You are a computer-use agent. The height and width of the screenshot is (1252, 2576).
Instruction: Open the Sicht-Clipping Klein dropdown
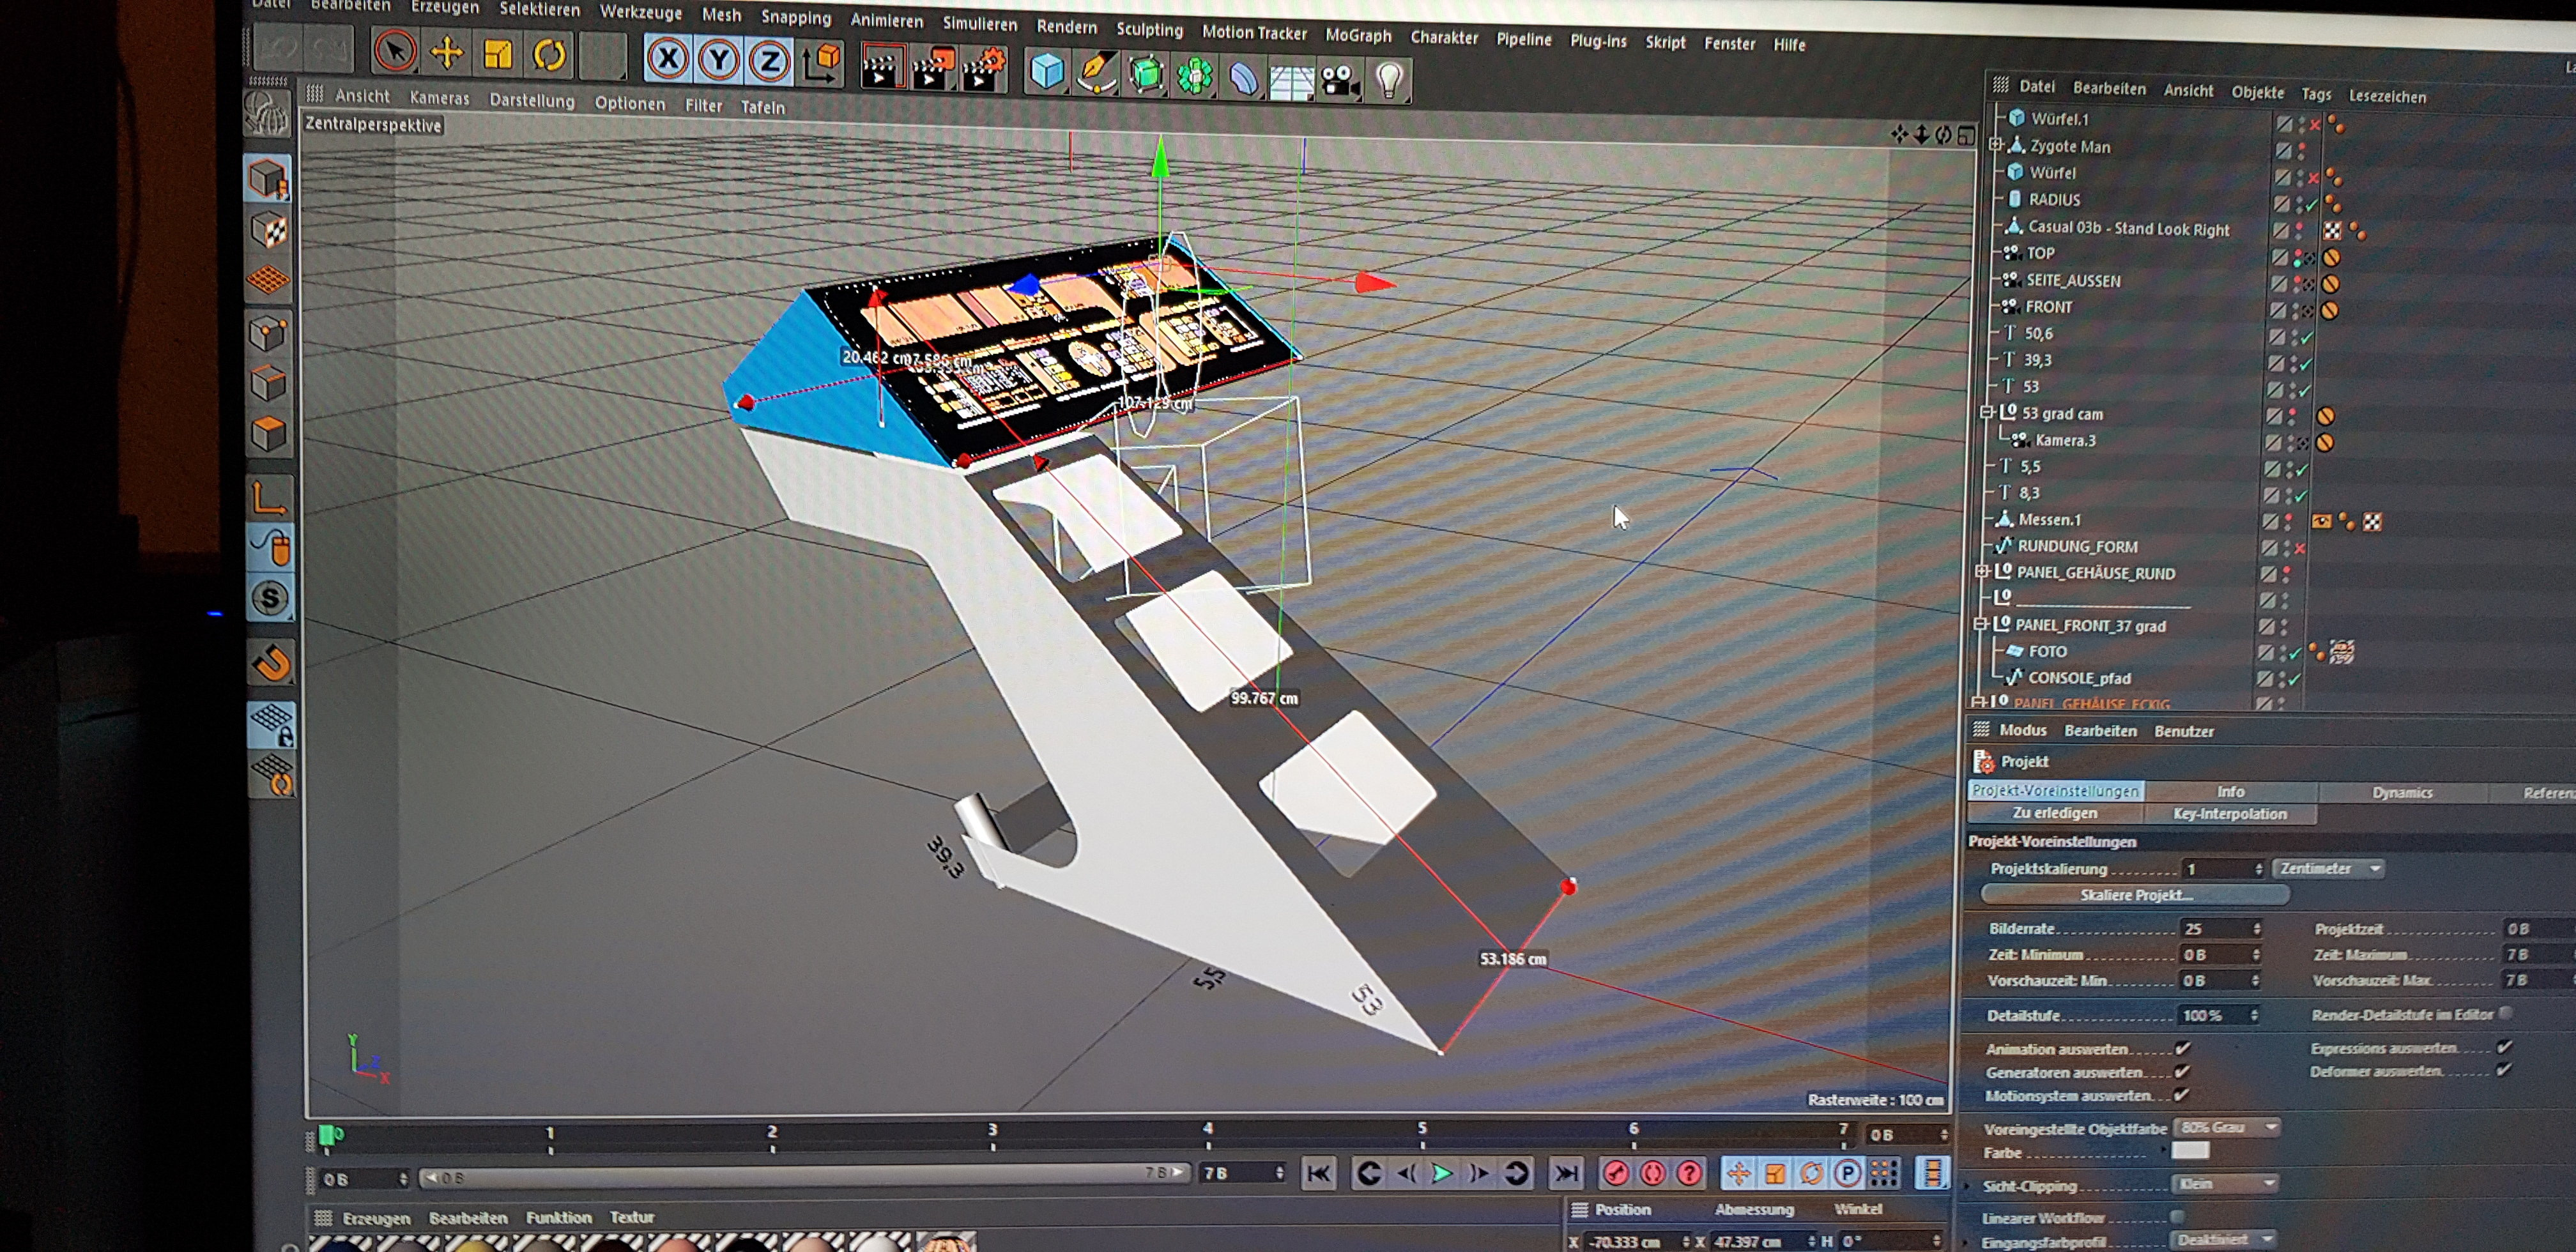(2225, 1184)
